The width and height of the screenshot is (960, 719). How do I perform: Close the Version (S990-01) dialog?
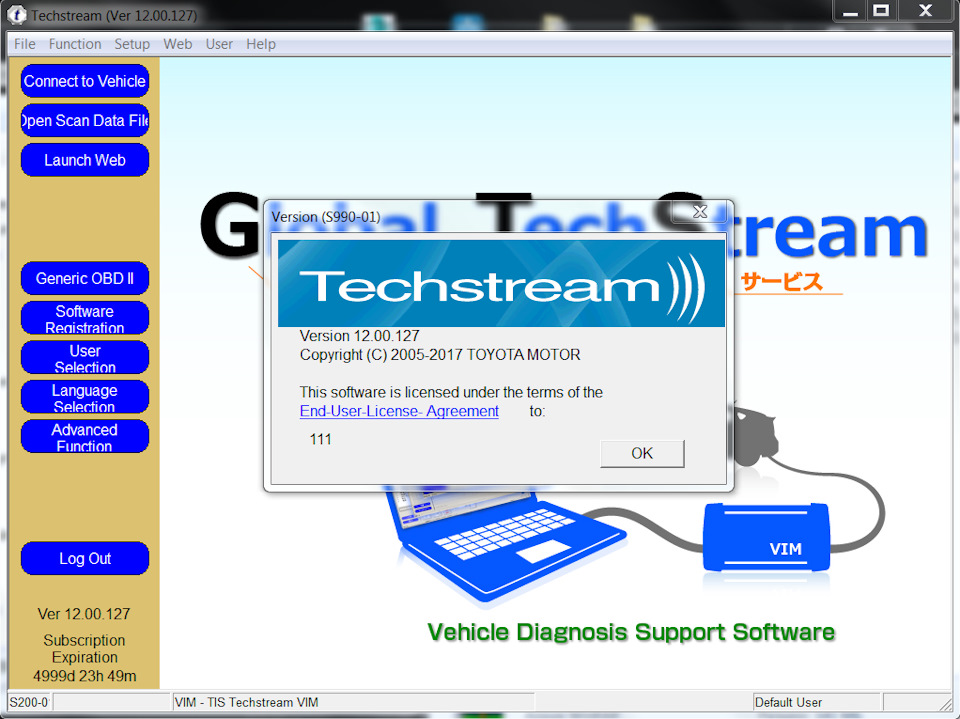700,212
